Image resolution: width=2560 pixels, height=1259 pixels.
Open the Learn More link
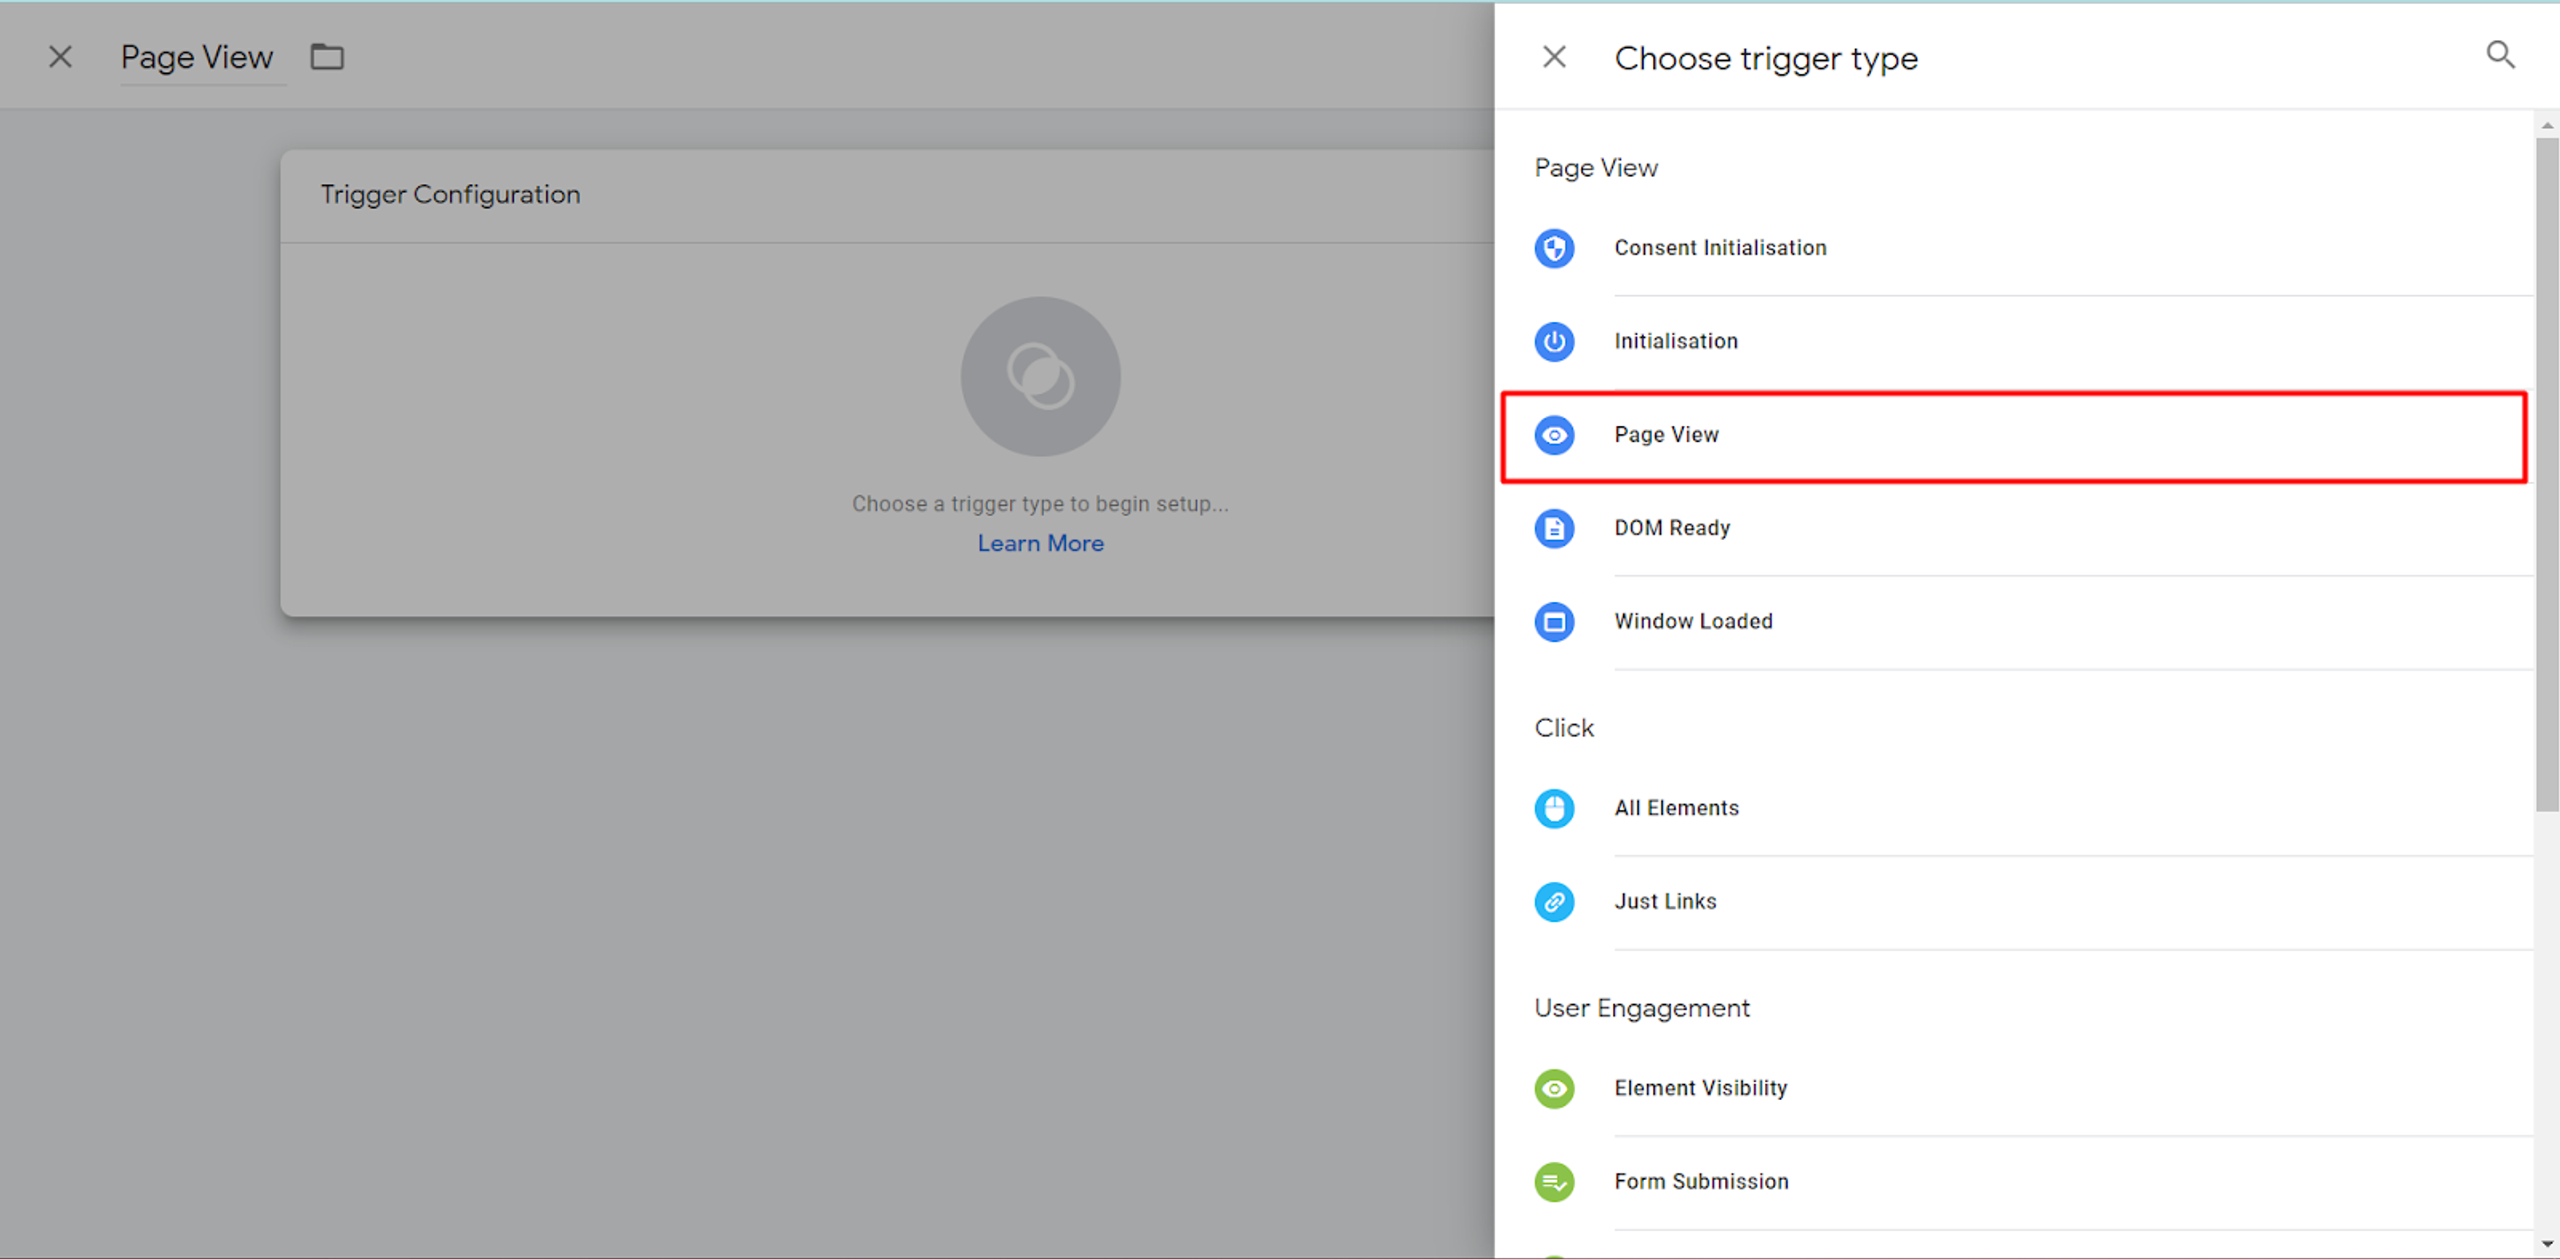click(x=1040, y=543)
